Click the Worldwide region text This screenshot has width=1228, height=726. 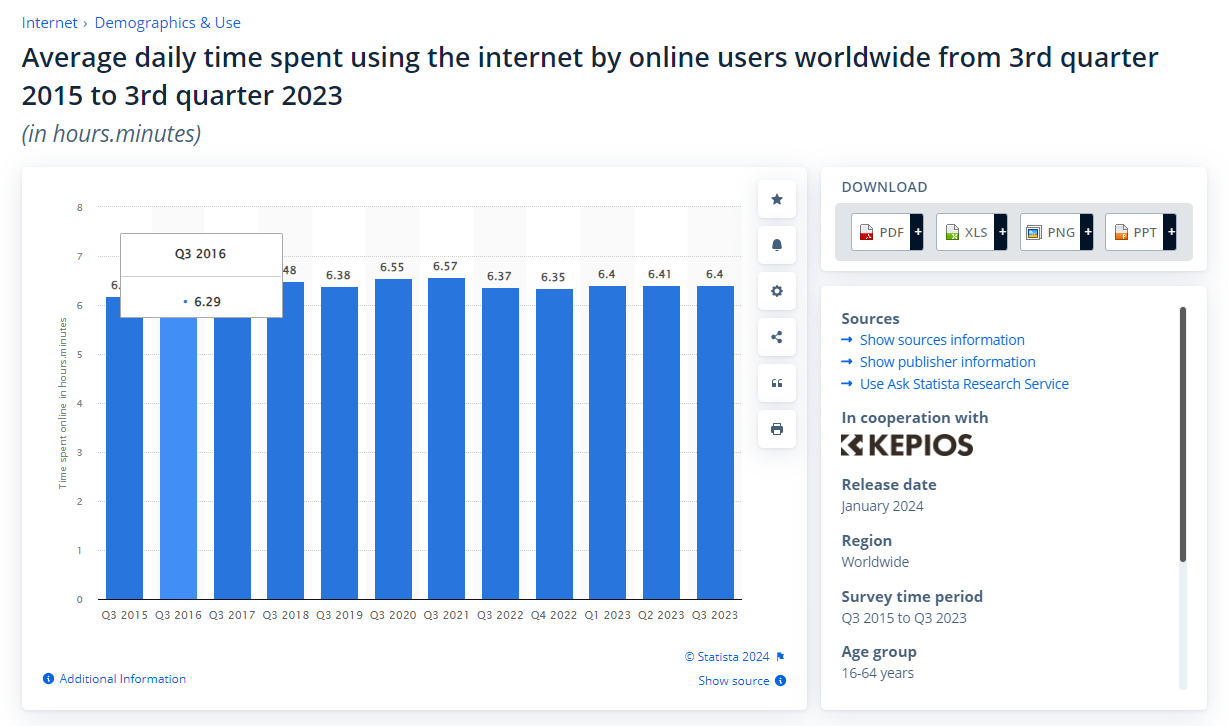pos(875,562)
